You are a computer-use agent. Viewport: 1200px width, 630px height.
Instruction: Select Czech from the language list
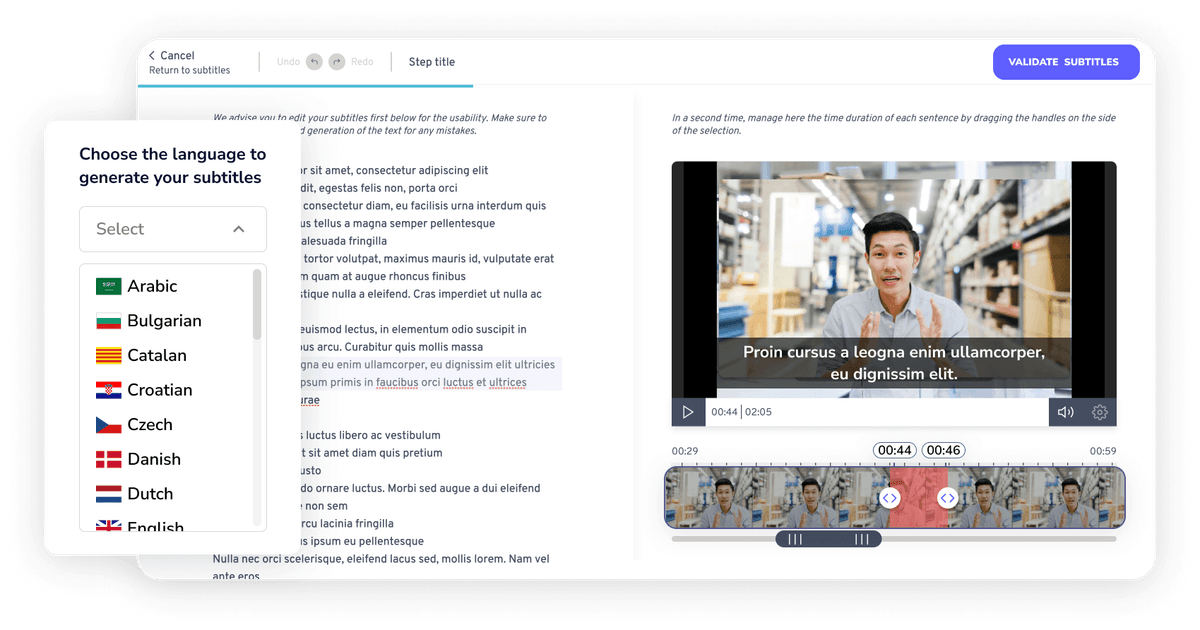pos(149,424)
